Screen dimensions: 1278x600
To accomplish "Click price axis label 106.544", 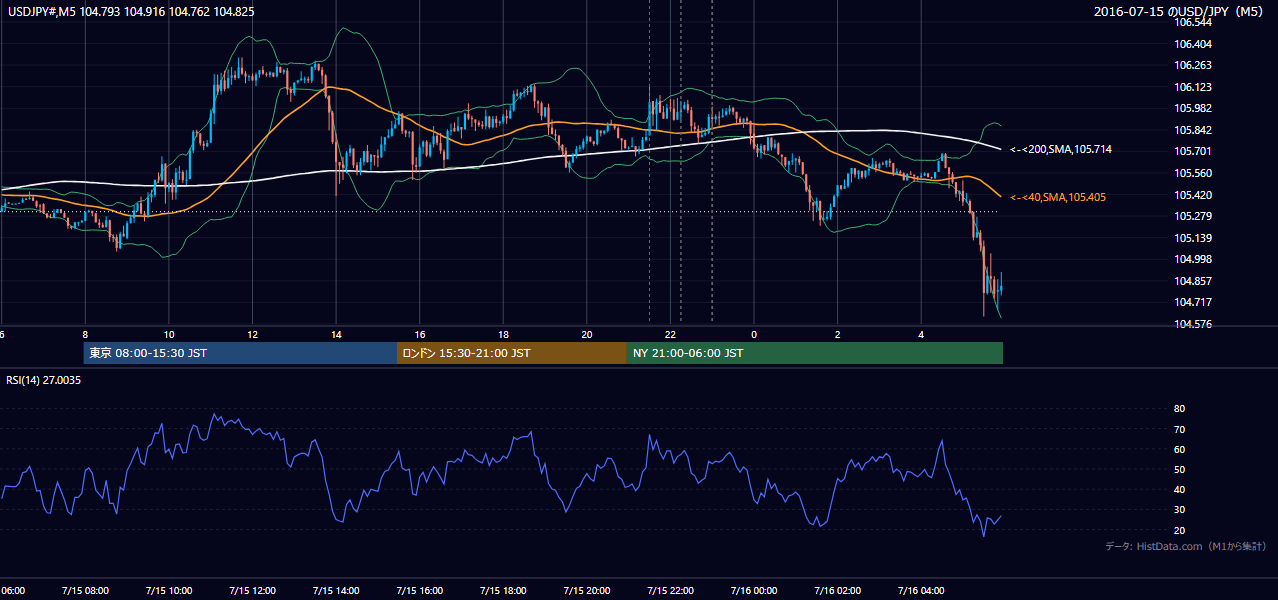I will pyautogui.click(x=1193, y=22).
